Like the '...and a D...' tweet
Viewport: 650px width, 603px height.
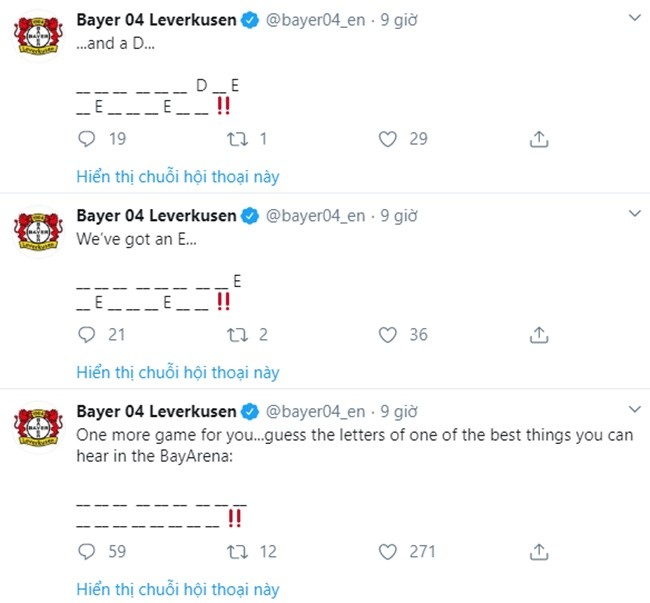click(x=387, y=139)
